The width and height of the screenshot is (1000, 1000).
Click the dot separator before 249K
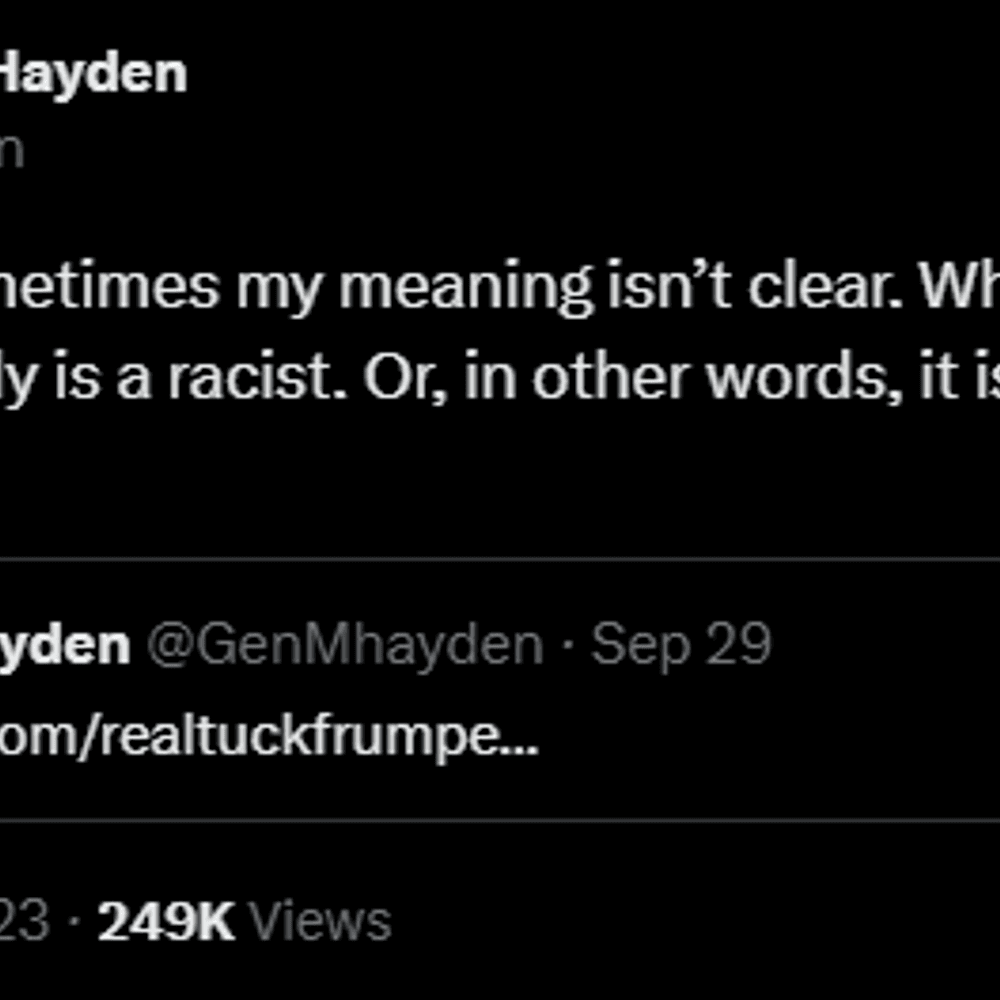[73, 922]
